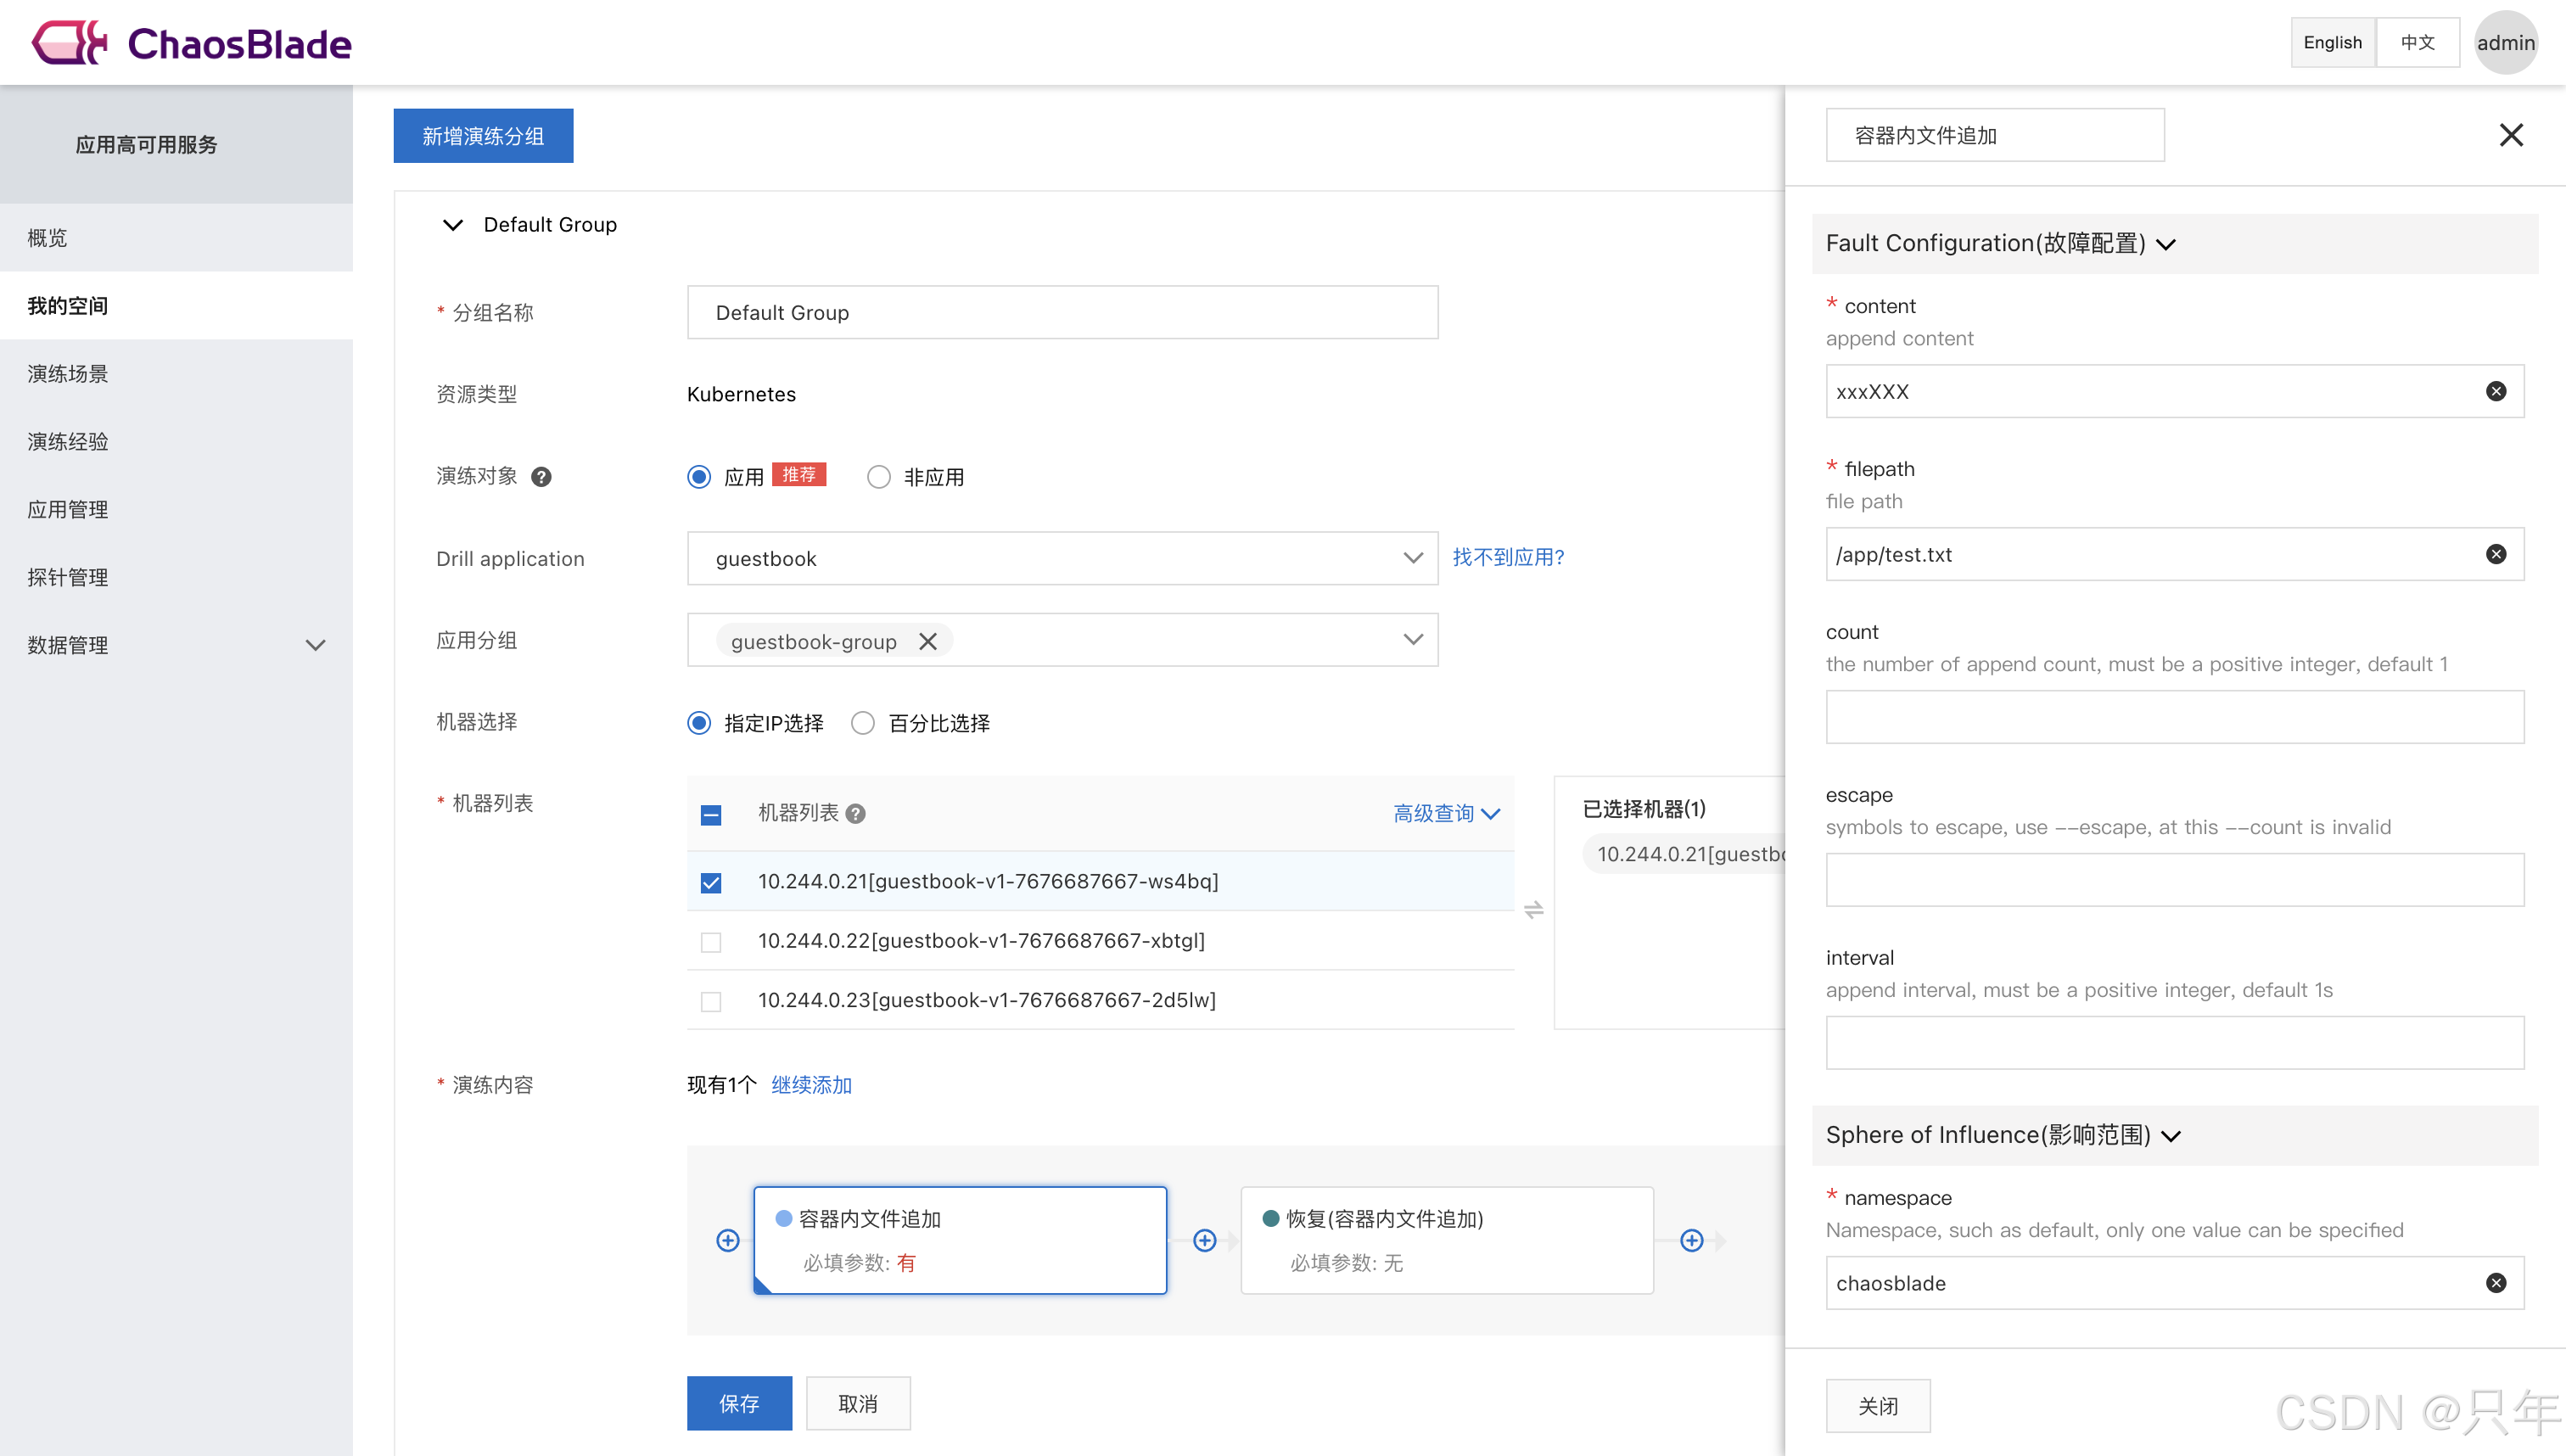This screenshot has width=2566, height=1456.
Task: Click the ChaosBlade logo icon
Action: click(68, 43)
